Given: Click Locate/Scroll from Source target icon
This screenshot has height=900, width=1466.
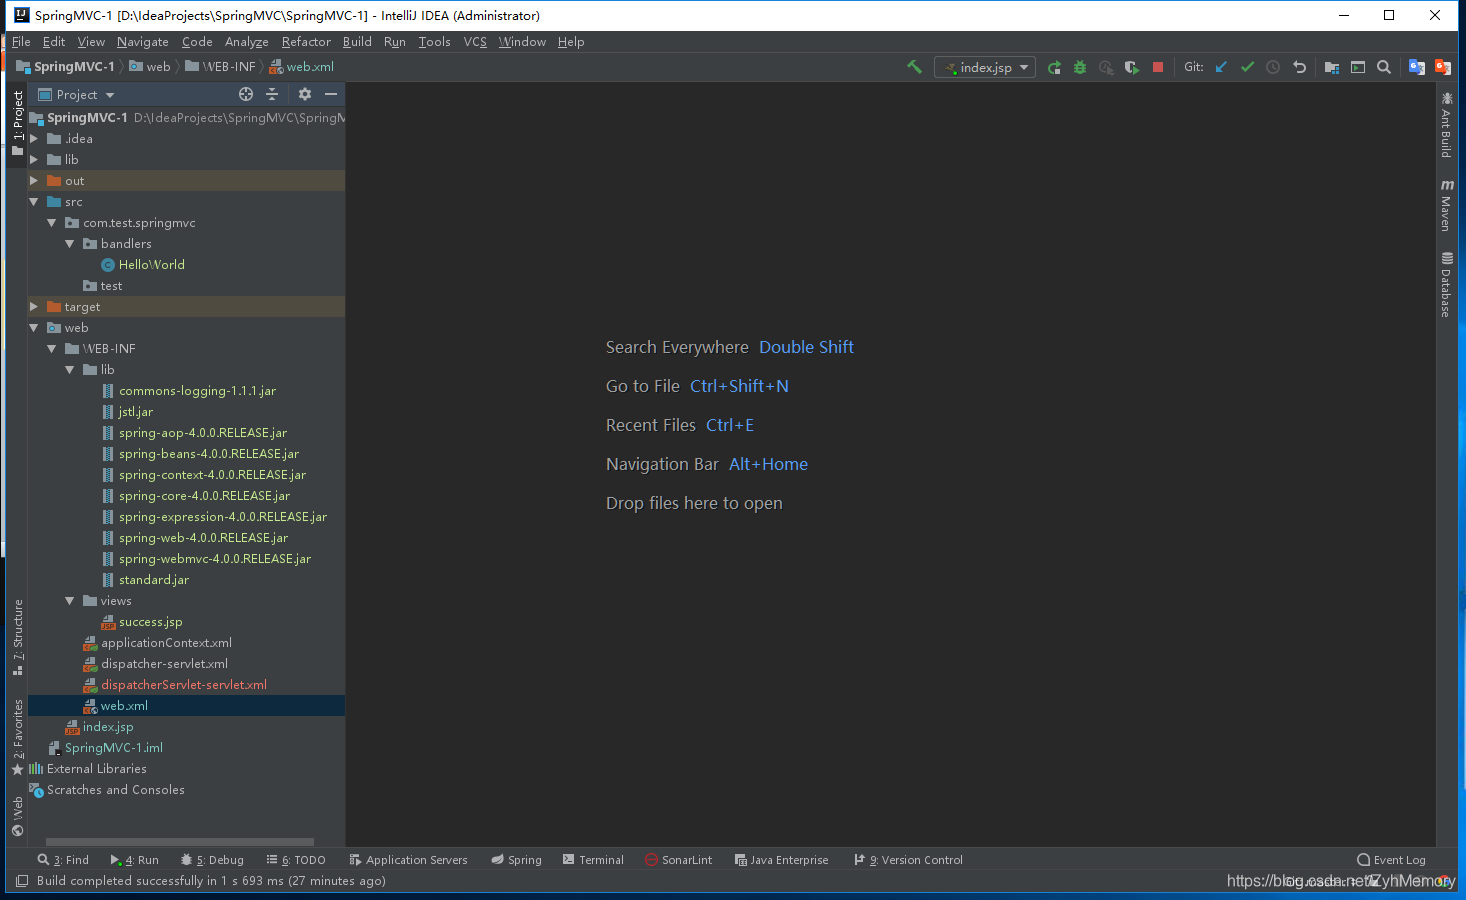Looking at the screenshot, I should 246,94.
